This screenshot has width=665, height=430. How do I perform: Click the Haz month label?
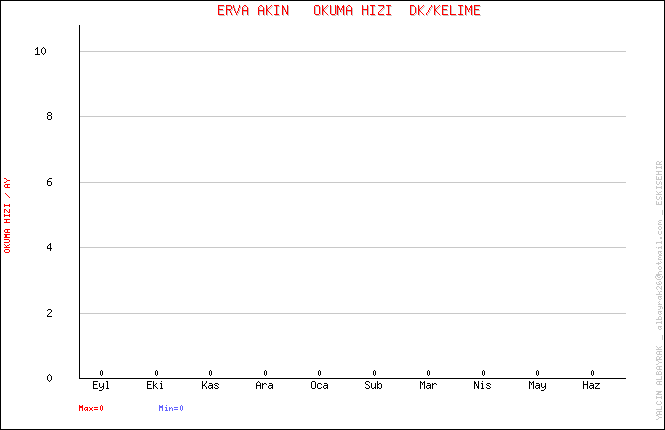(592, 386)
